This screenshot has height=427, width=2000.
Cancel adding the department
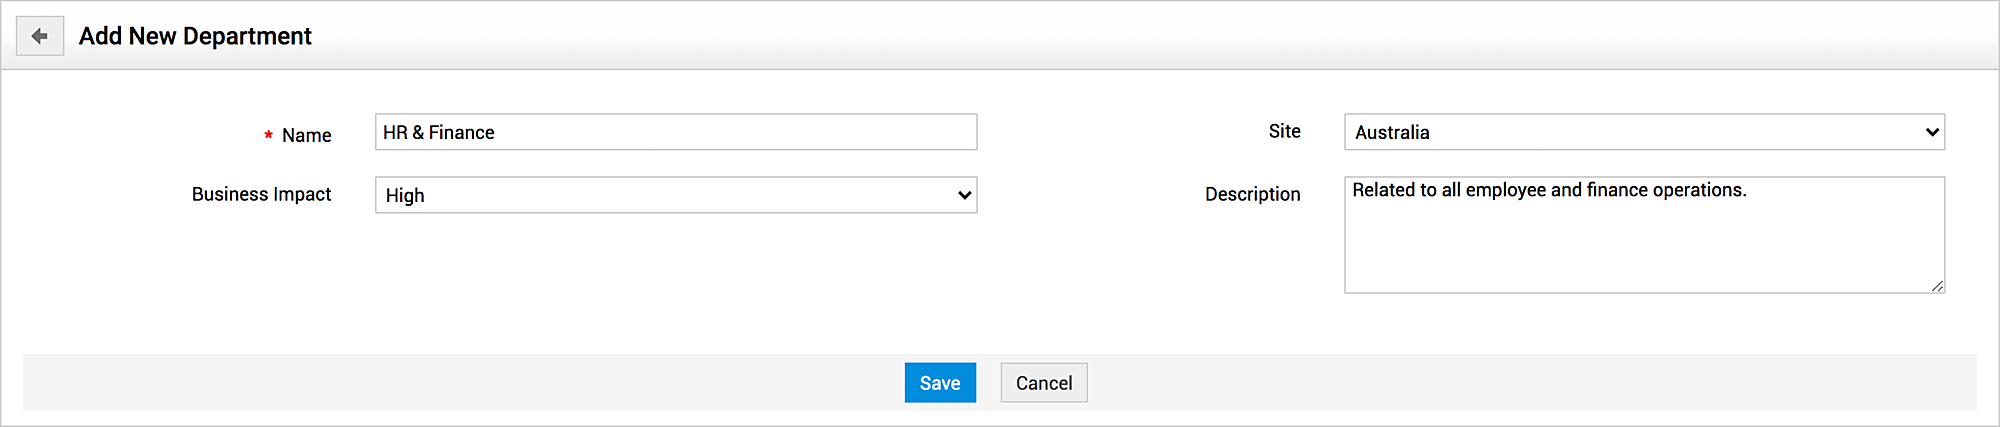1044,383
